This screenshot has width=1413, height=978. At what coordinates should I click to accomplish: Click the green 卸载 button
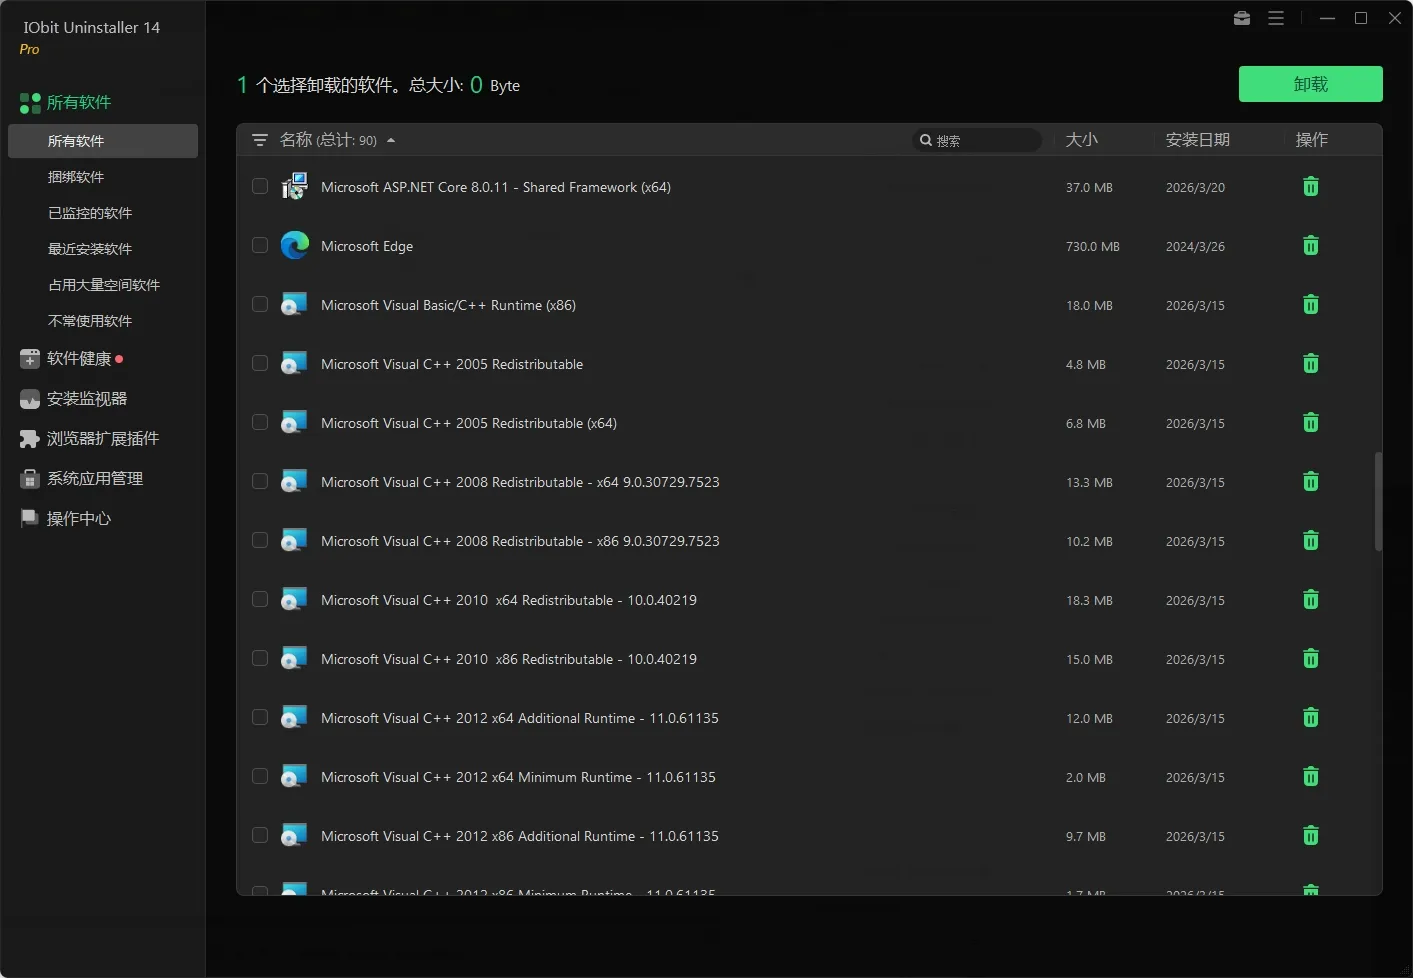[1310, 84]
